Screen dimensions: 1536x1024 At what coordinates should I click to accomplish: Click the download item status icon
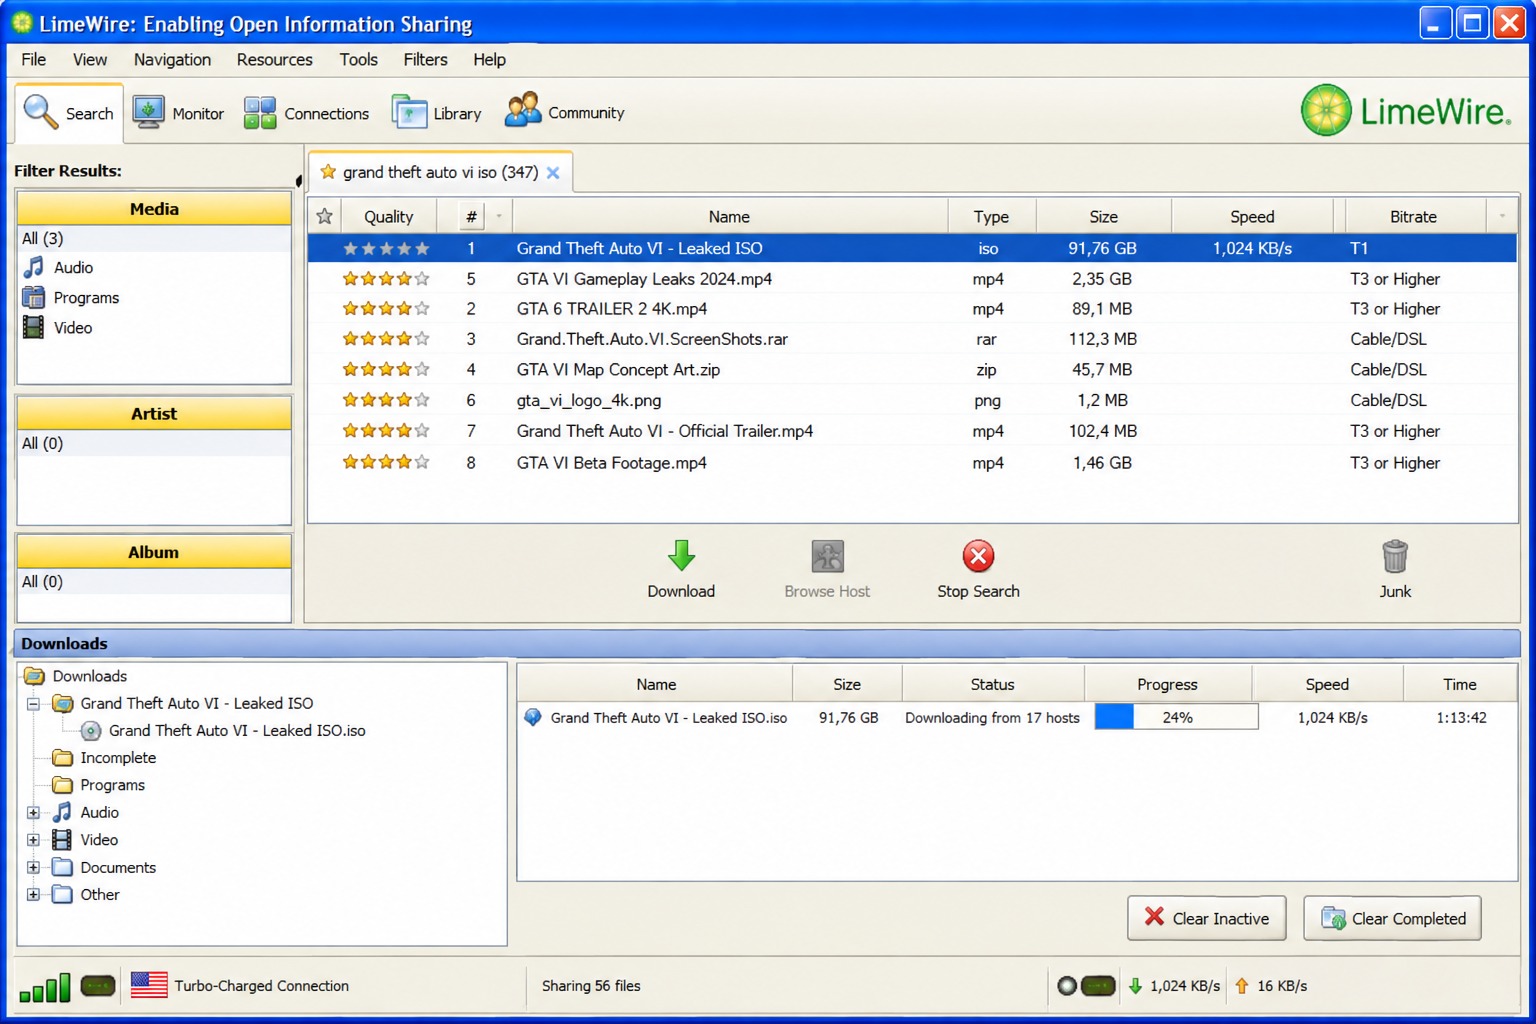533,717
